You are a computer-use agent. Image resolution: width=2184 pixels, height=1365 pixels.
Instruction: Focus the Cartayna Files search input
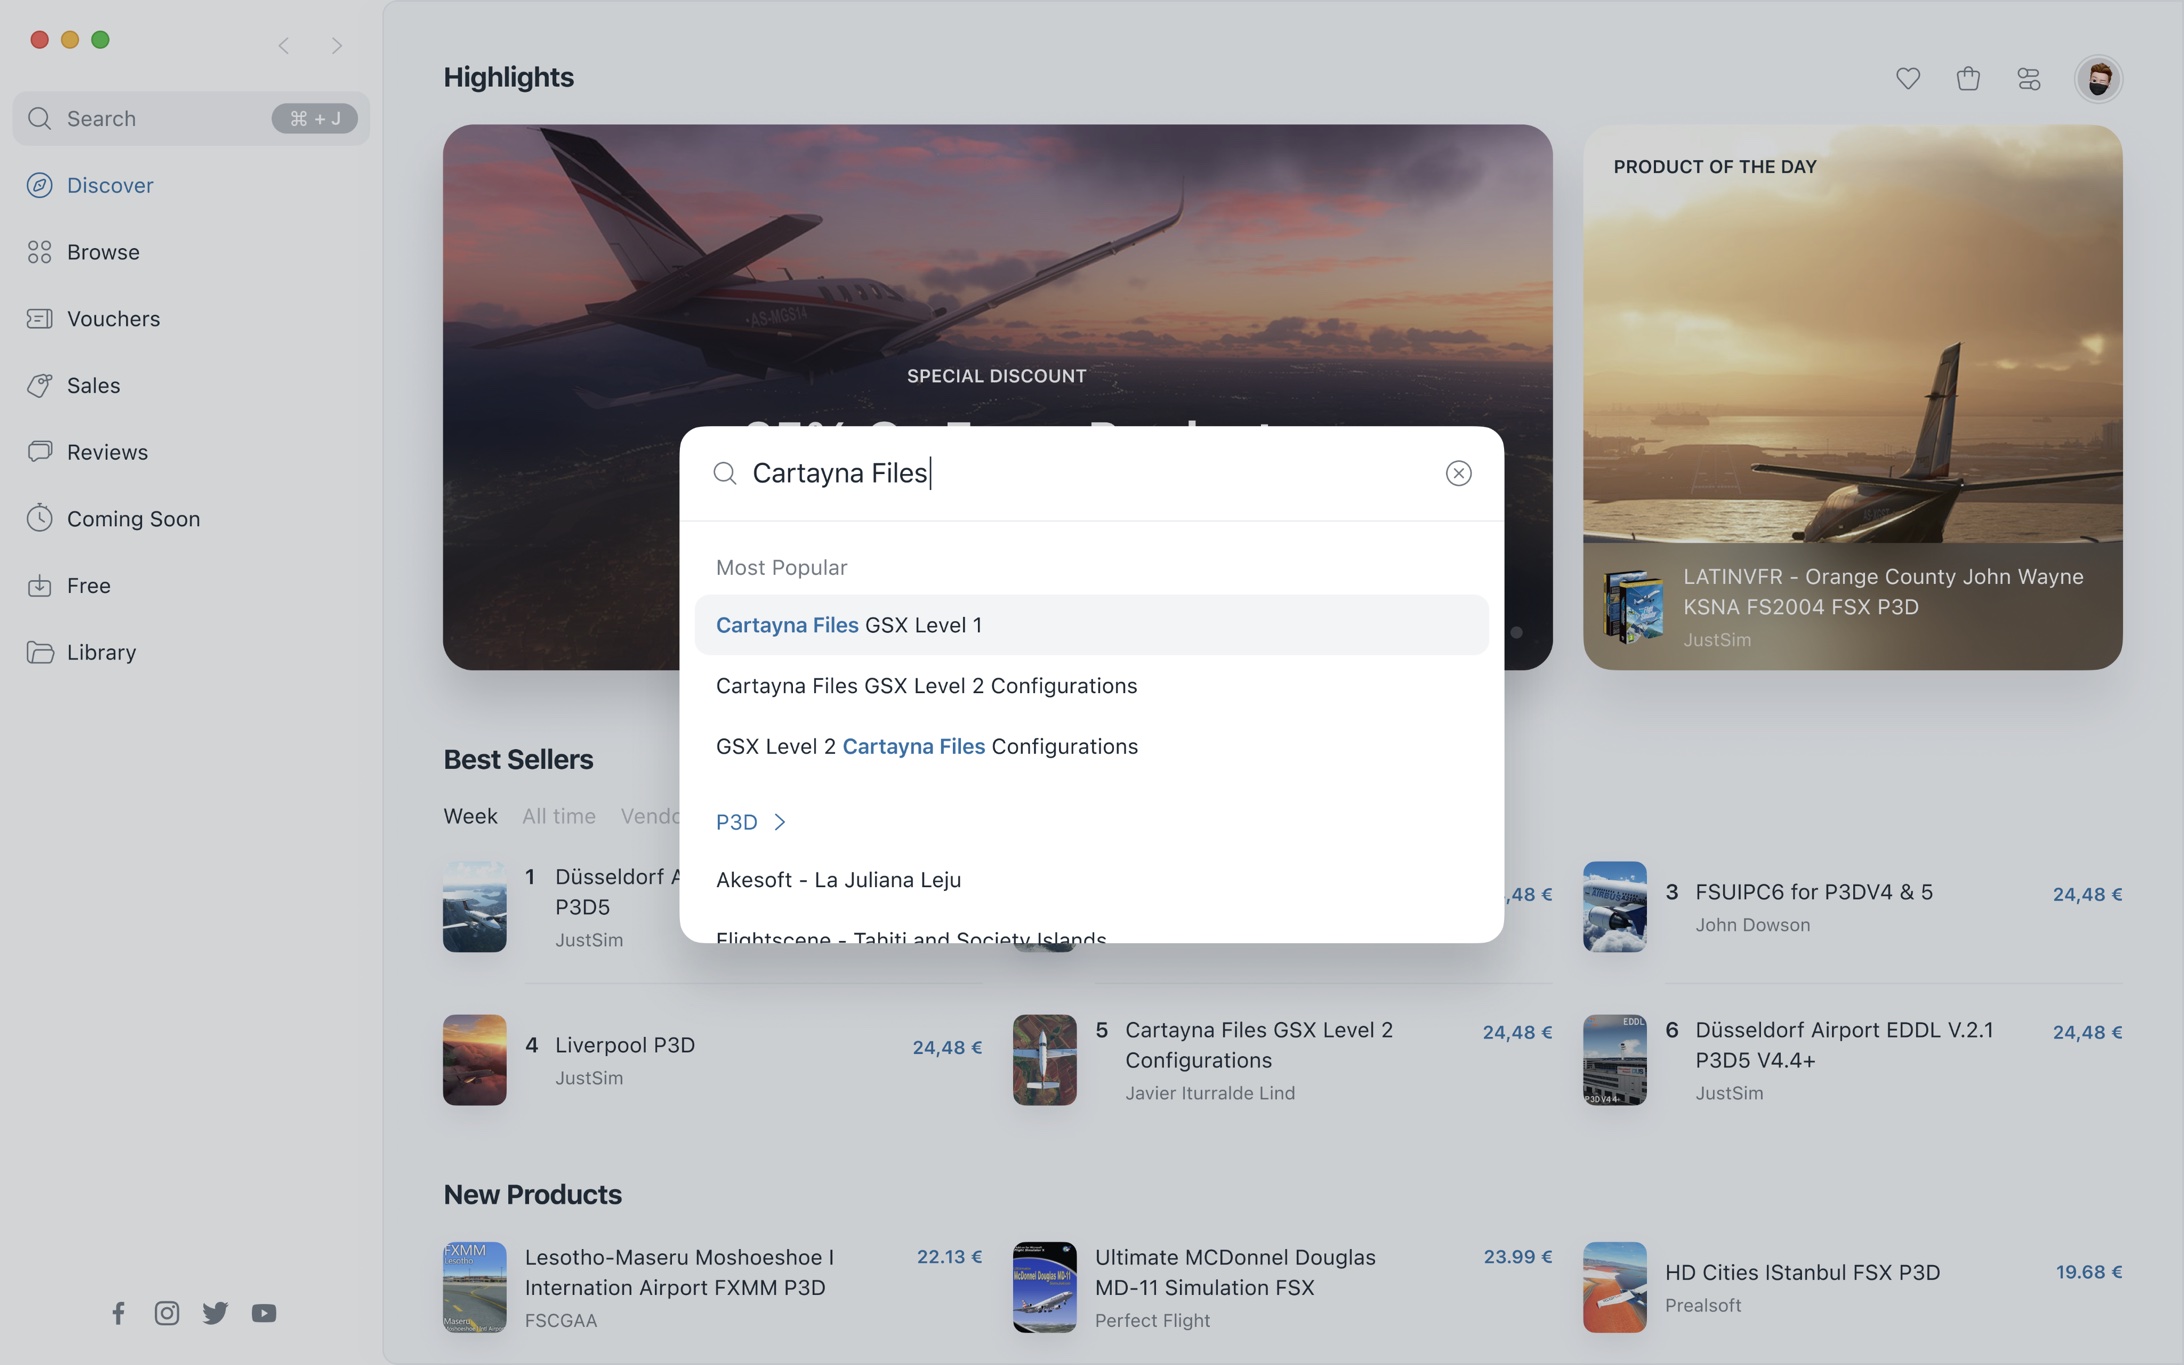[x=1090, y=473]
